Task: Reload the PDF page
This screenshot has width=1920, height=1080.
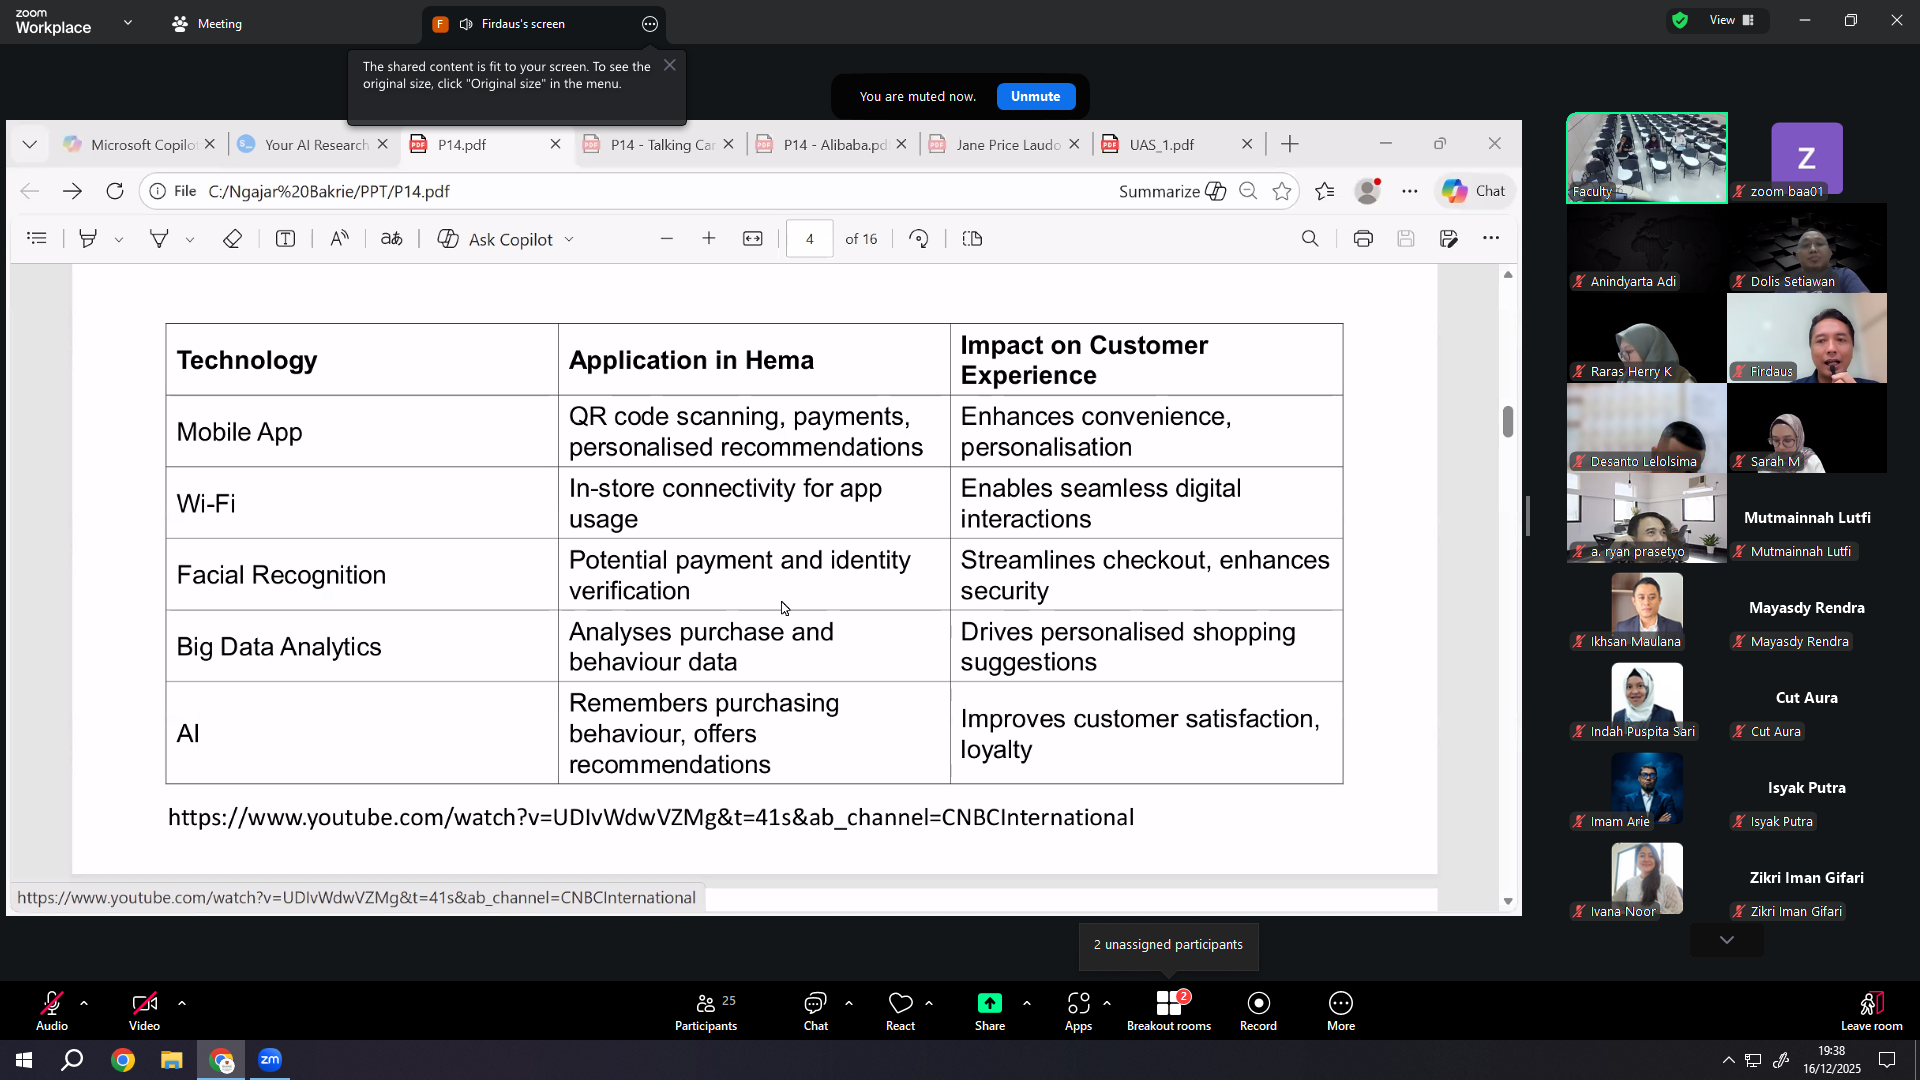Action: [x=115, y=191]
